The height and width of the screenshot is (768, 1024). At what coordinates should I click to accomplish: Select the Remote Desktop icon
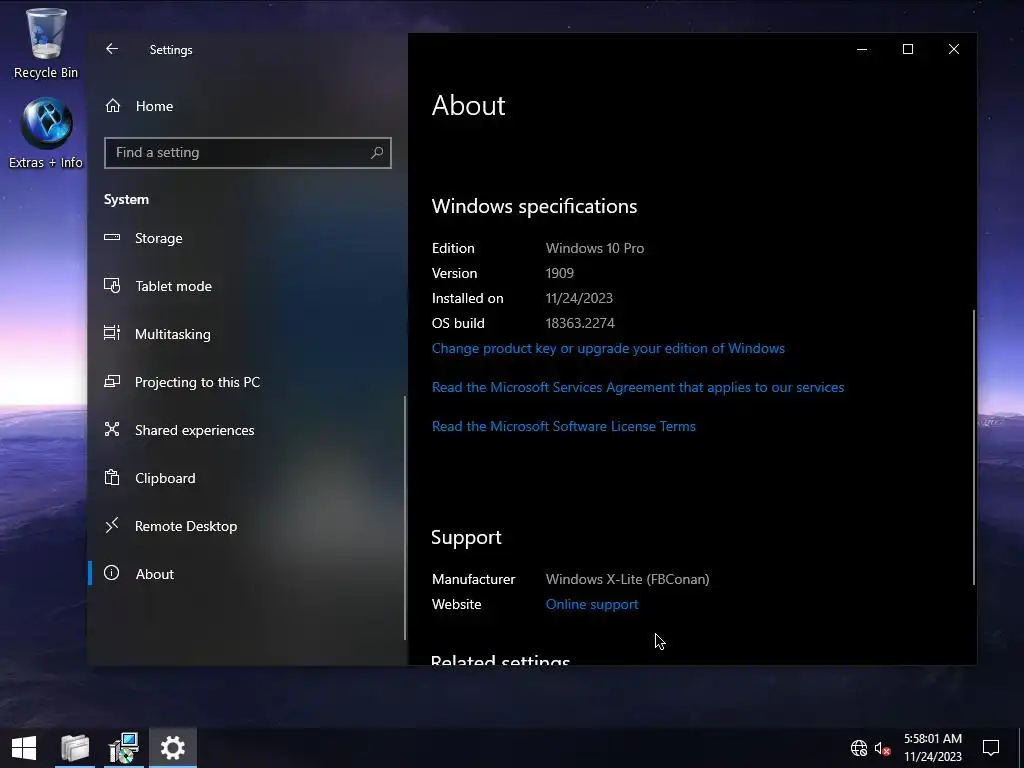coord(112,525)
